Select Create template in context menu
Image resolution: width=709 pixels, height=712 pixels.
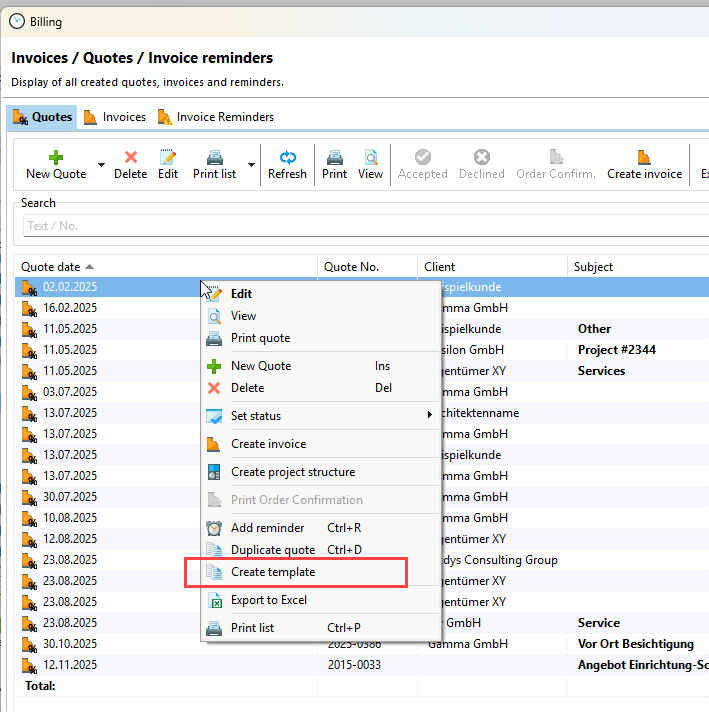point(273,572)
